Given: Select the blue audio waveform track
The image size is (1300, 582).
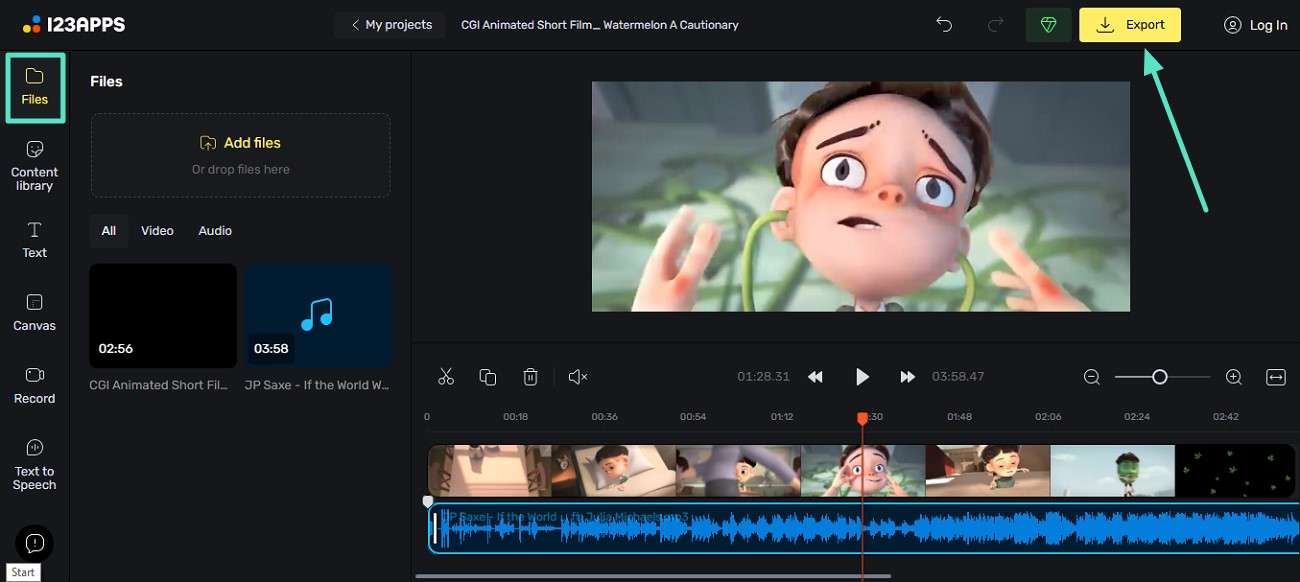Looking at the screenshot, I should 864,528.
